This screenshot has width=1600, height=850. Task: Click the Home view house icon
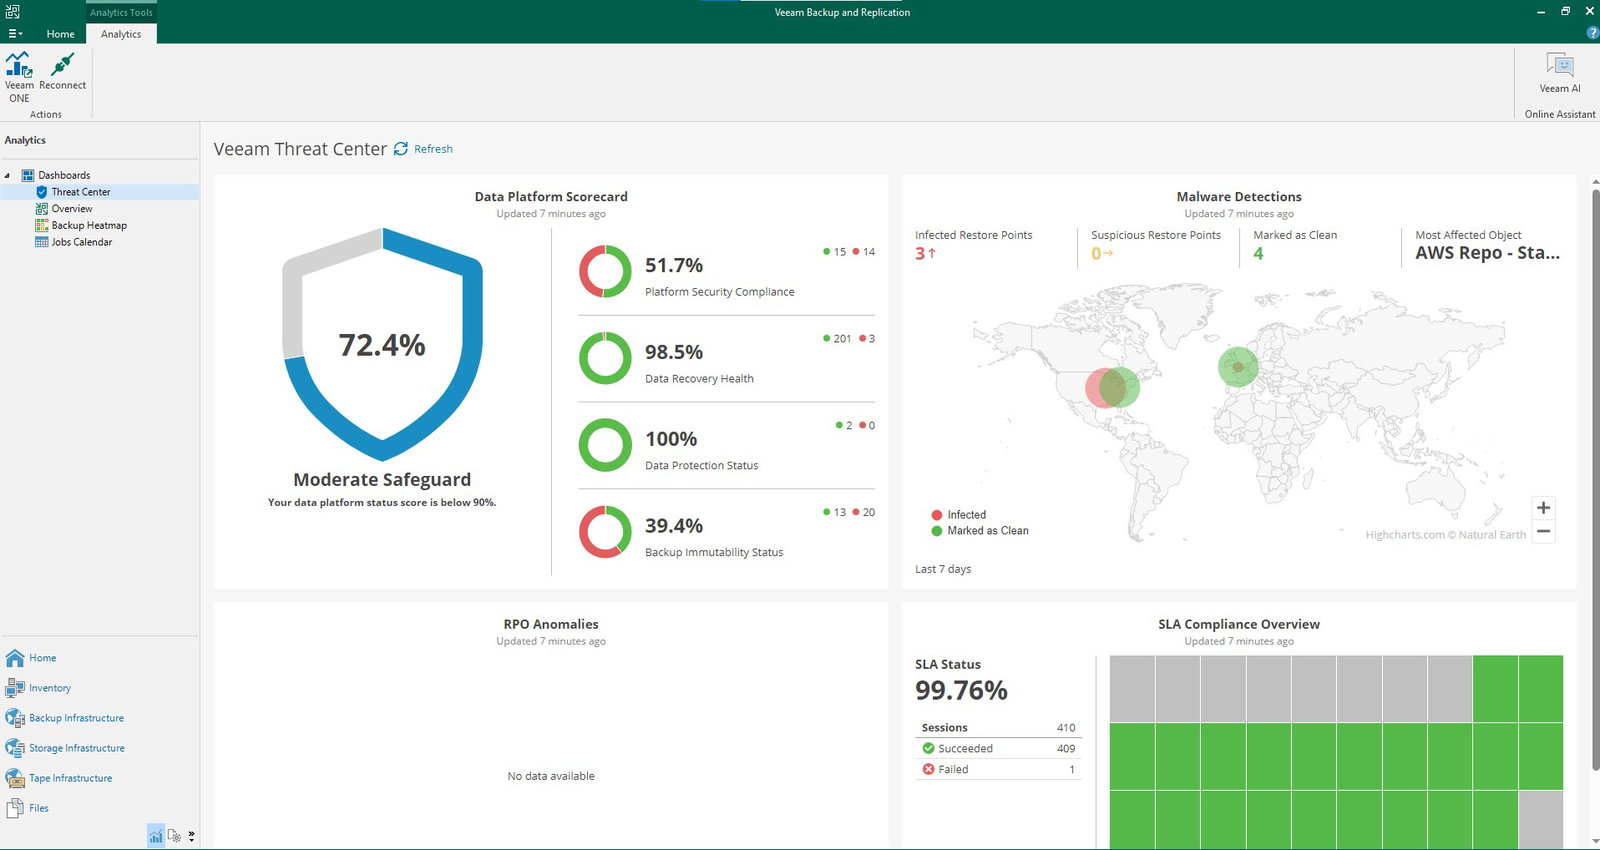[x=15, y=658]
